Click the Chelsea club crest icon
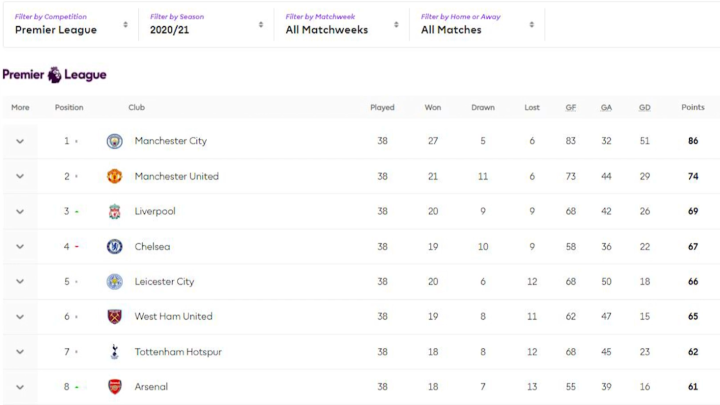 pyautogui.click(x=114, y=246)
